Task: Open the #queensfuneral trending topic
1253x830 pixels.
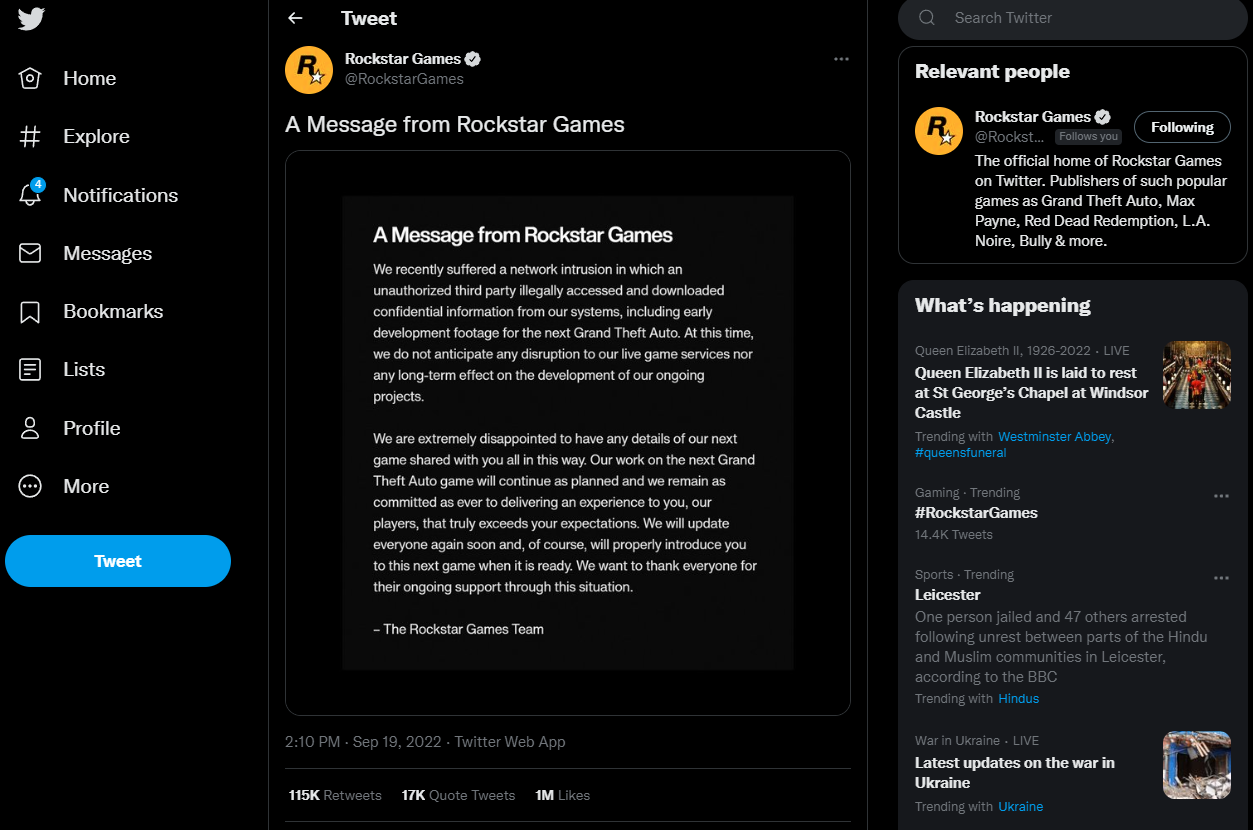Action: 960,452
